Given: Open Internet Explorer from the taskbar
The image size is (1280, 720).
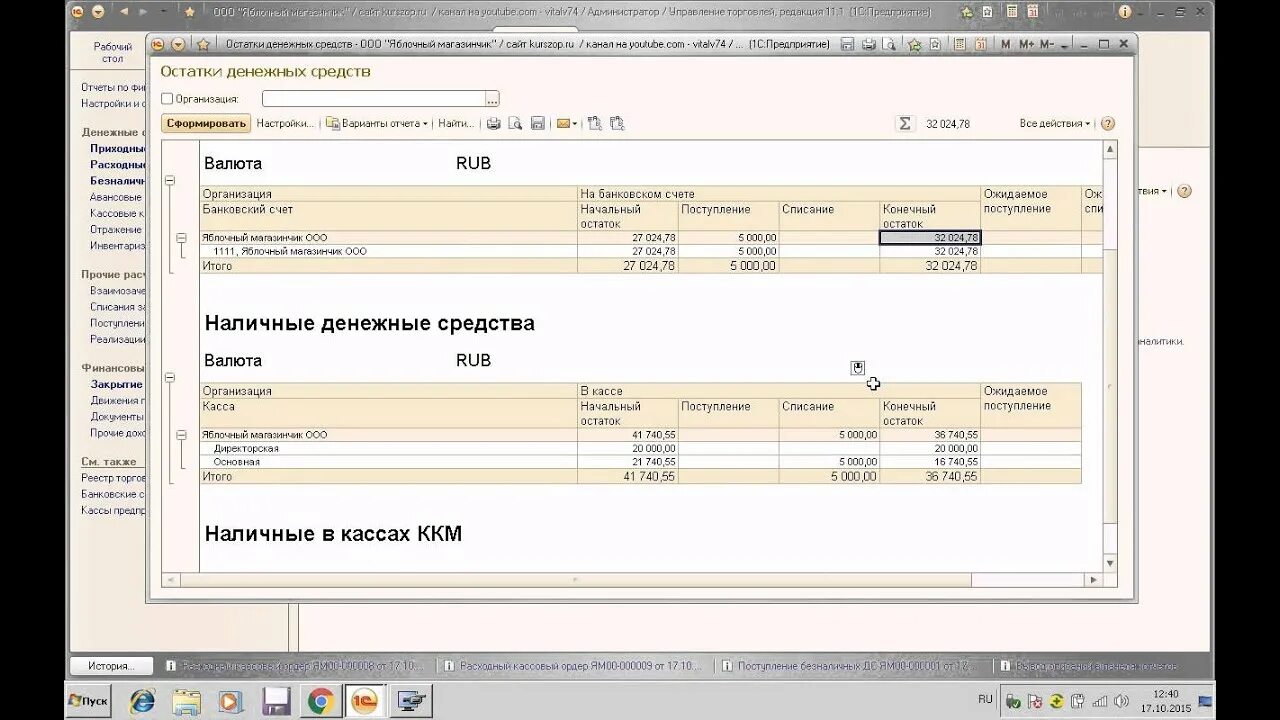Looking at the screenshot, I should pyautogui.click(x=143, y=702).
